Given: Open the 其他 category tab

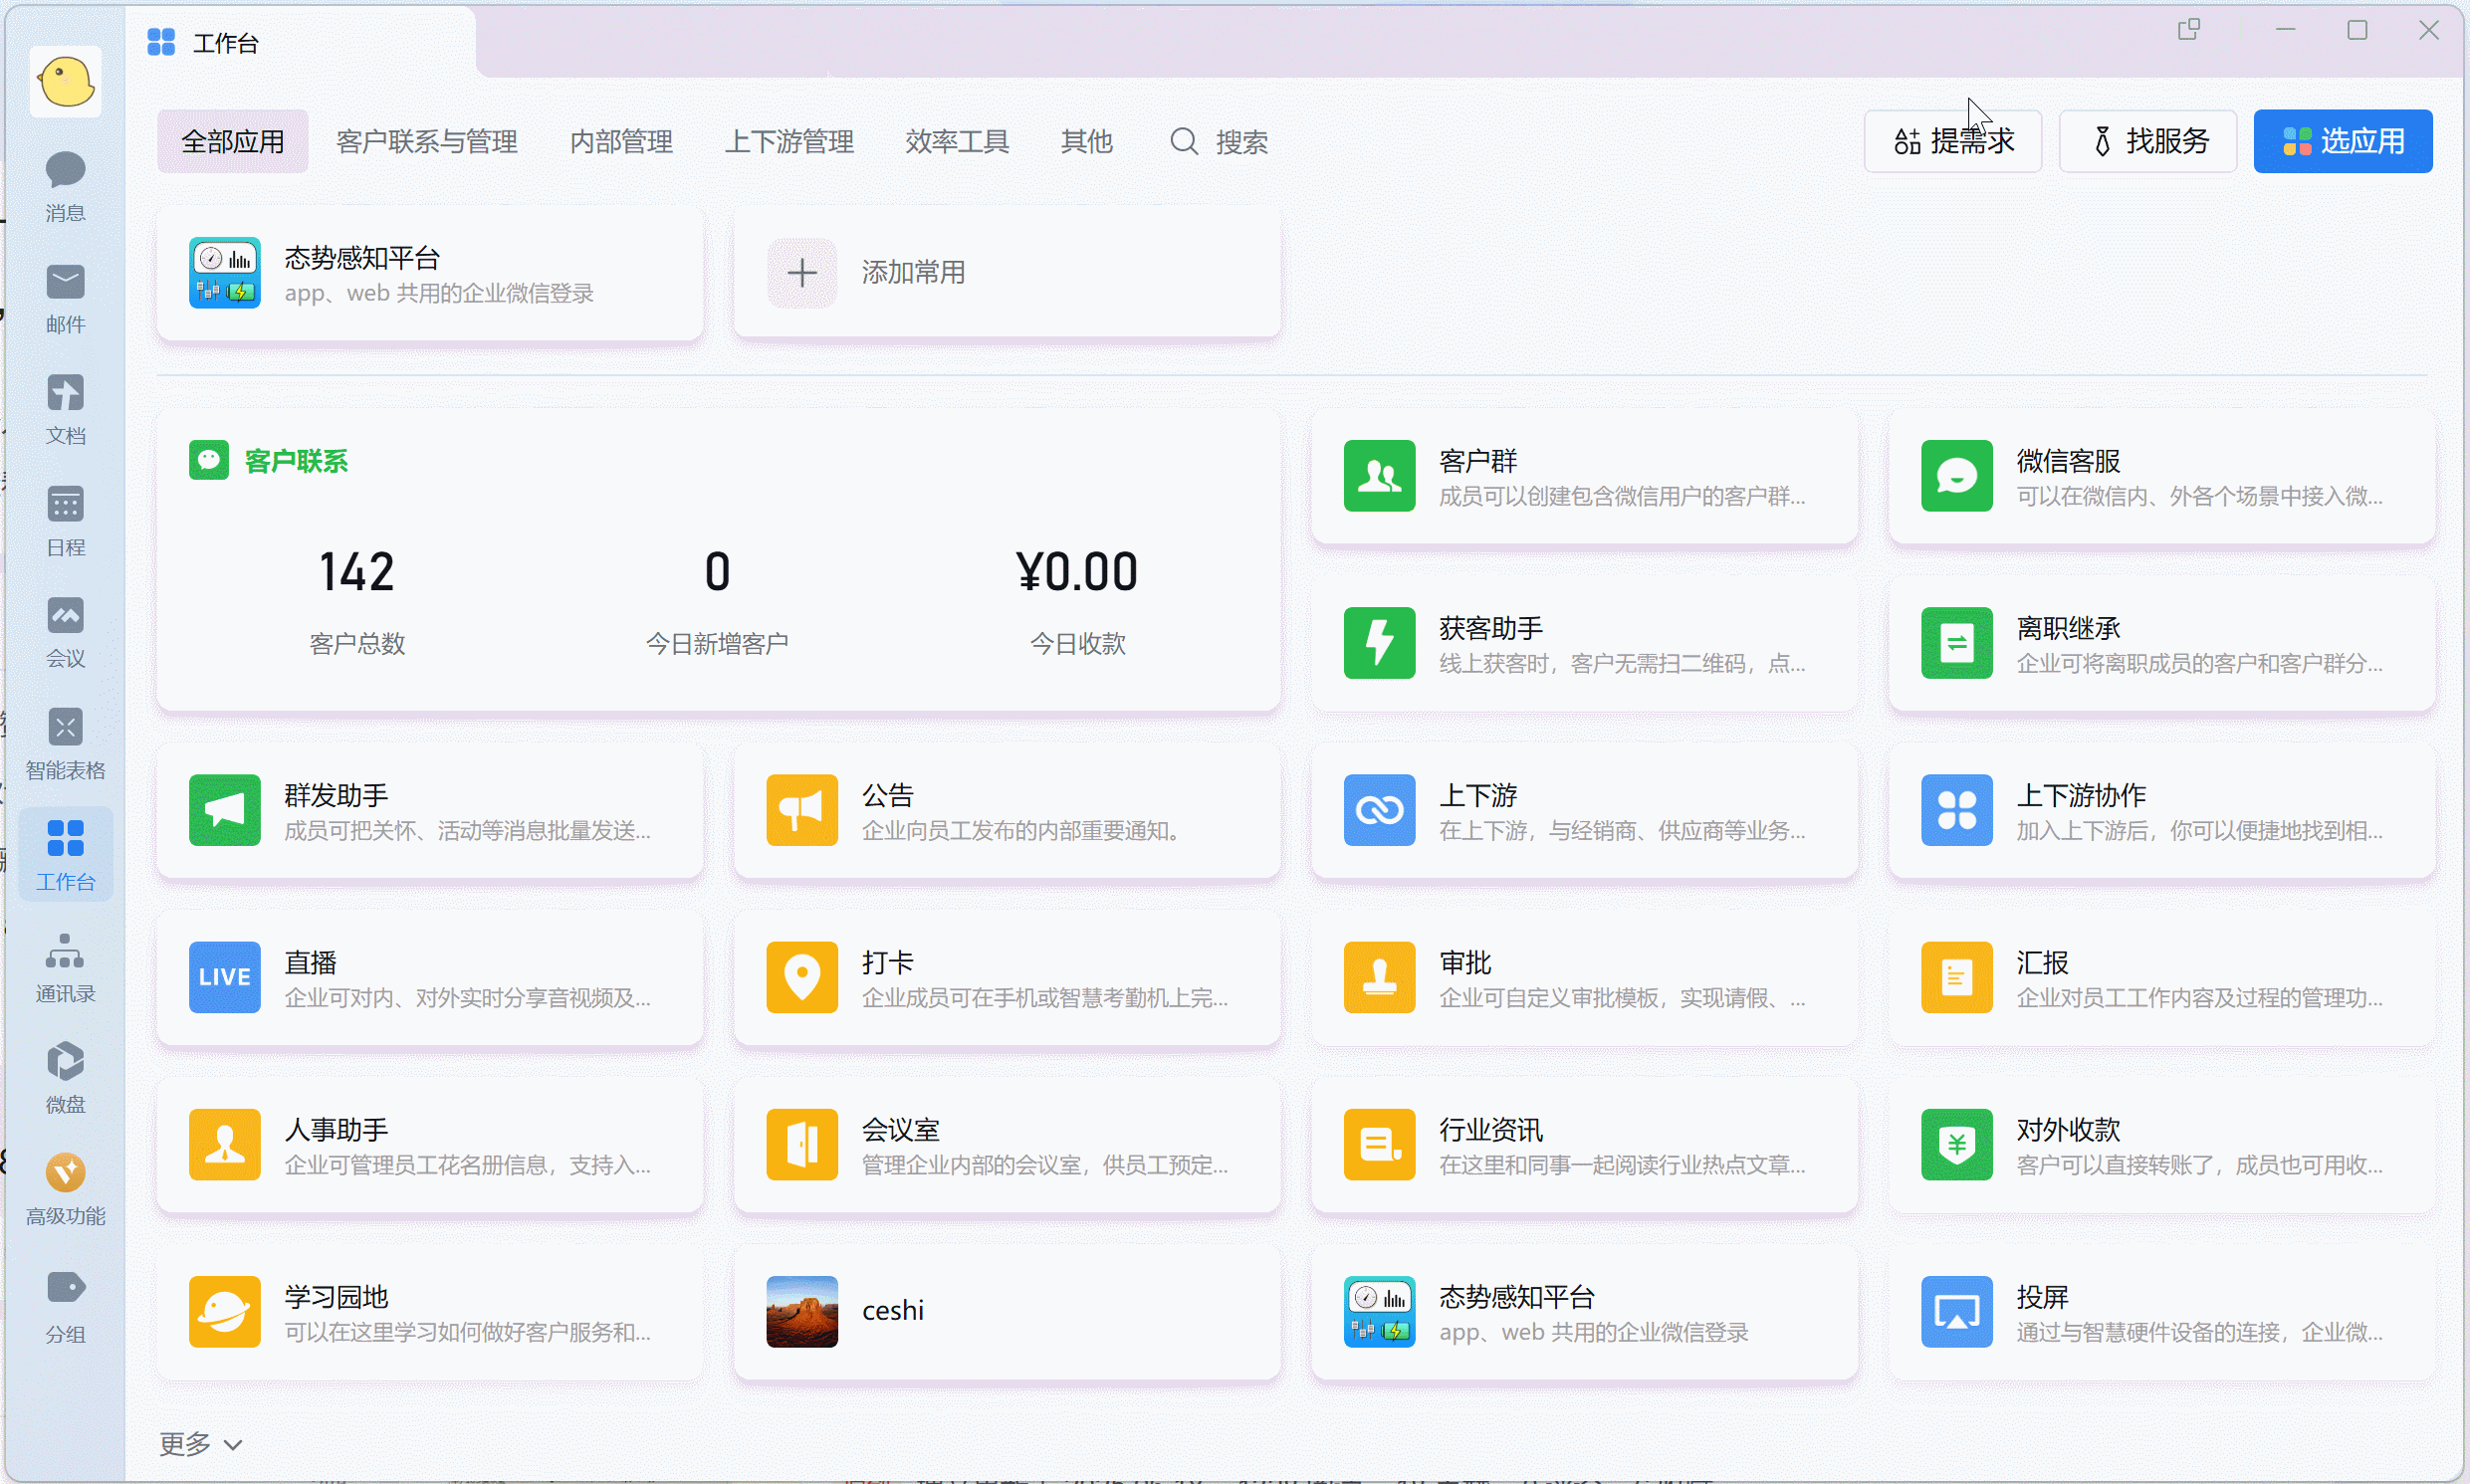Looking at the screenshot, I should (x=1086, y=141).
